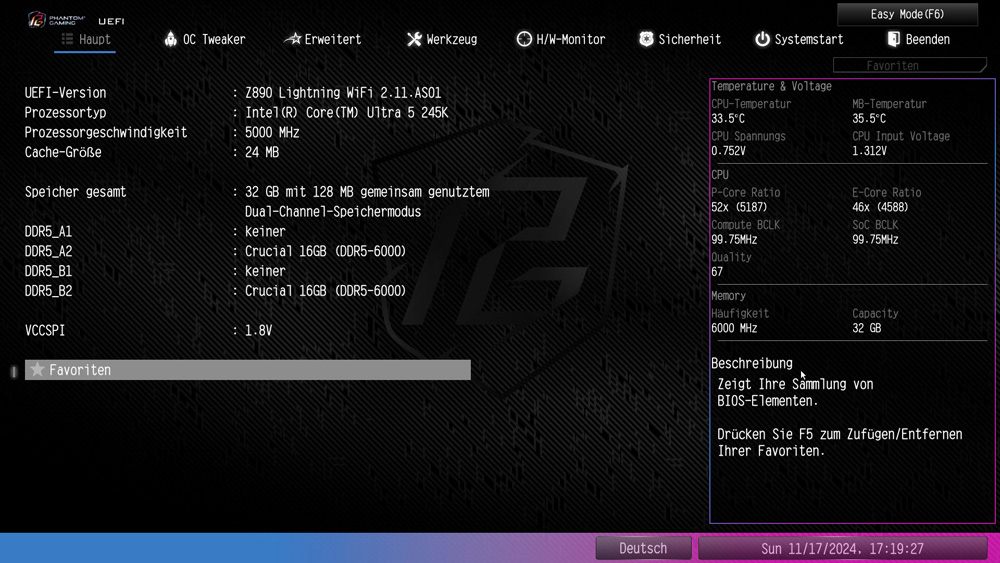The height and width of the screenshot is (563, 1000).
Task: Open the H/W-Monitor tab
Action: click(x=561, y=40)
